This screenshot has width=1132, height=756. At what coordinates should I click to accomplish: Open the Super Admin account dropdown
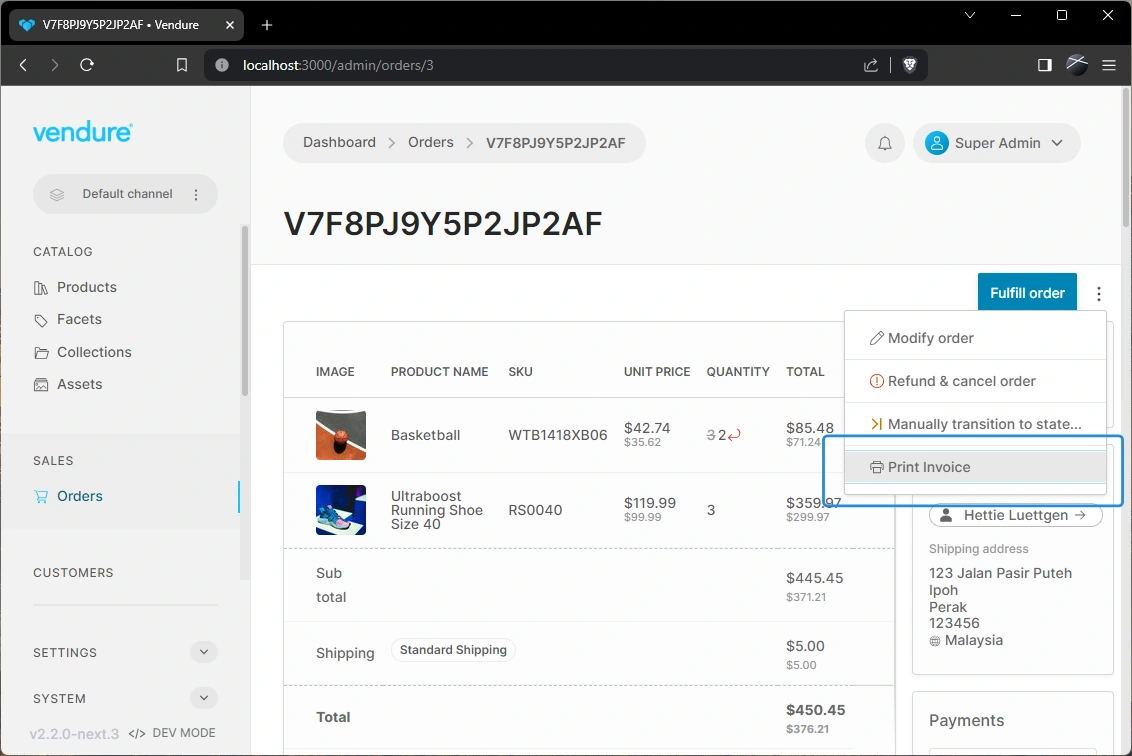point(996,143)
